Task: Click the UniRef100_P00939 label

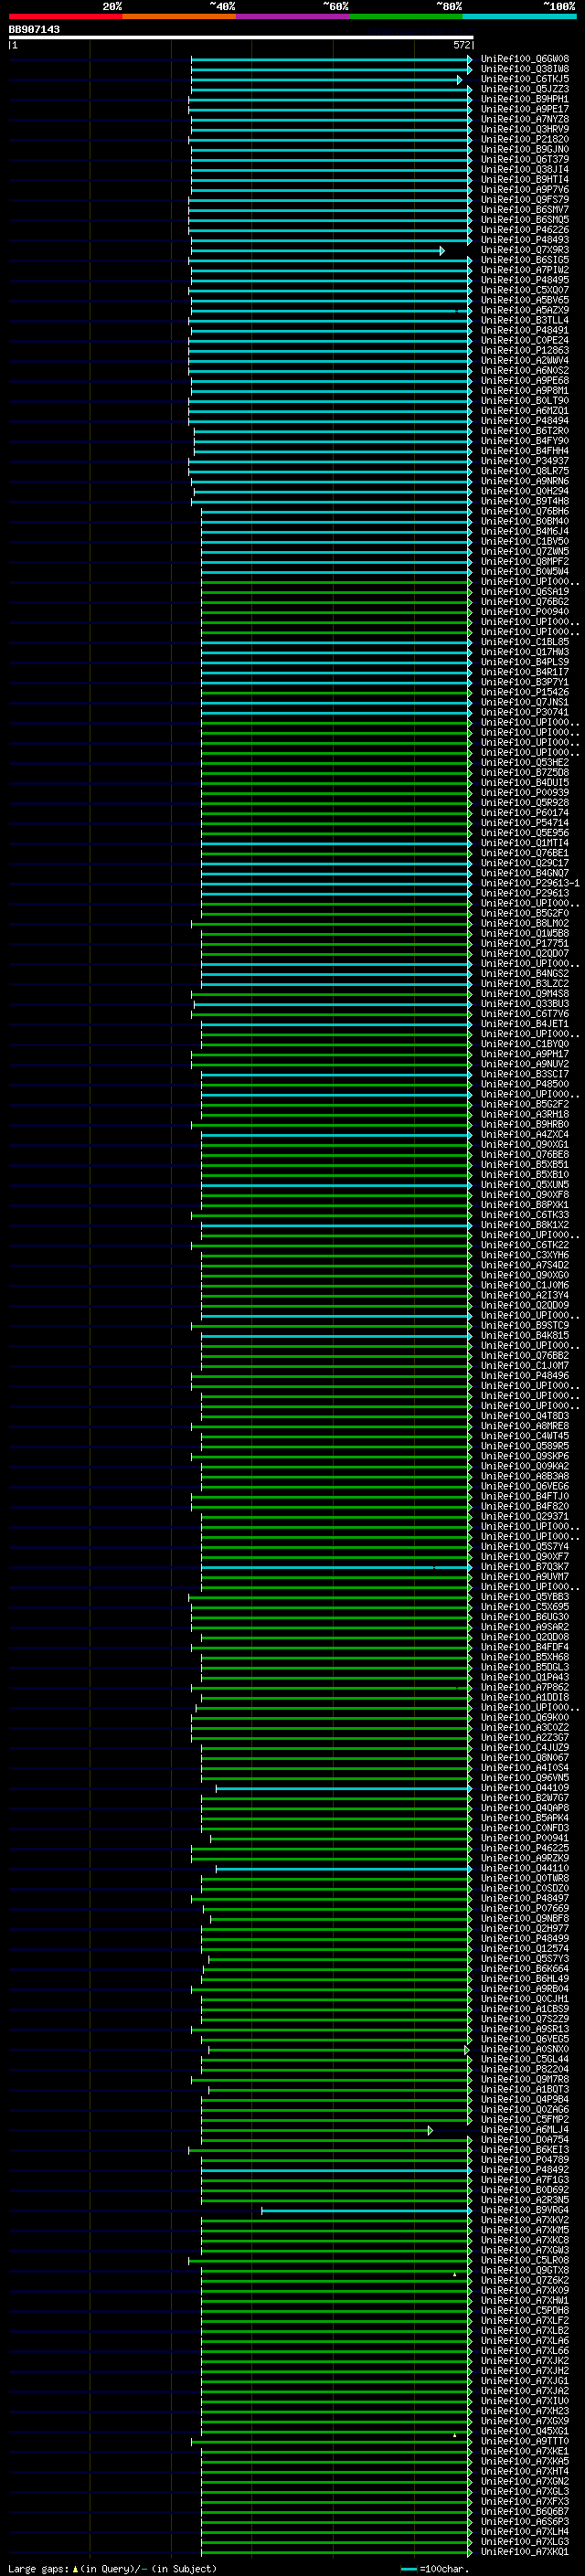Action: coord(524,793)
